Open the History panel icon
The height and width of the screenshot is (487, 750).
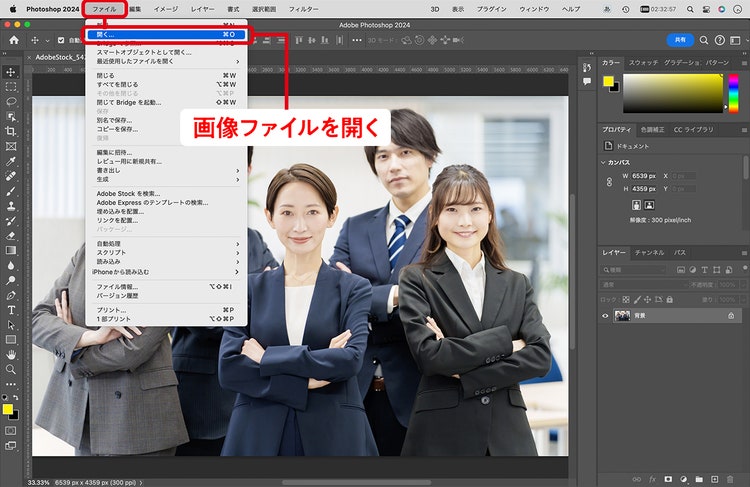[x=587, y=67]
